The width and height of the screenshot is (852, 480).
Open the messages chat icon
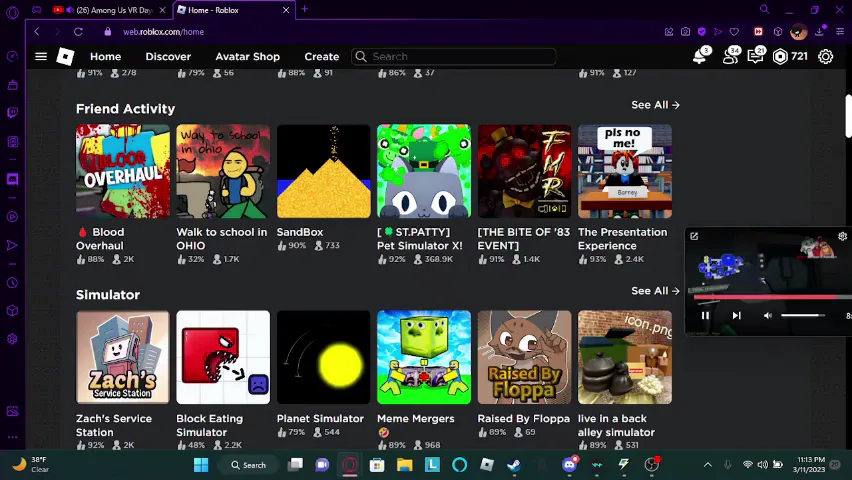click(x=755, y=56)
